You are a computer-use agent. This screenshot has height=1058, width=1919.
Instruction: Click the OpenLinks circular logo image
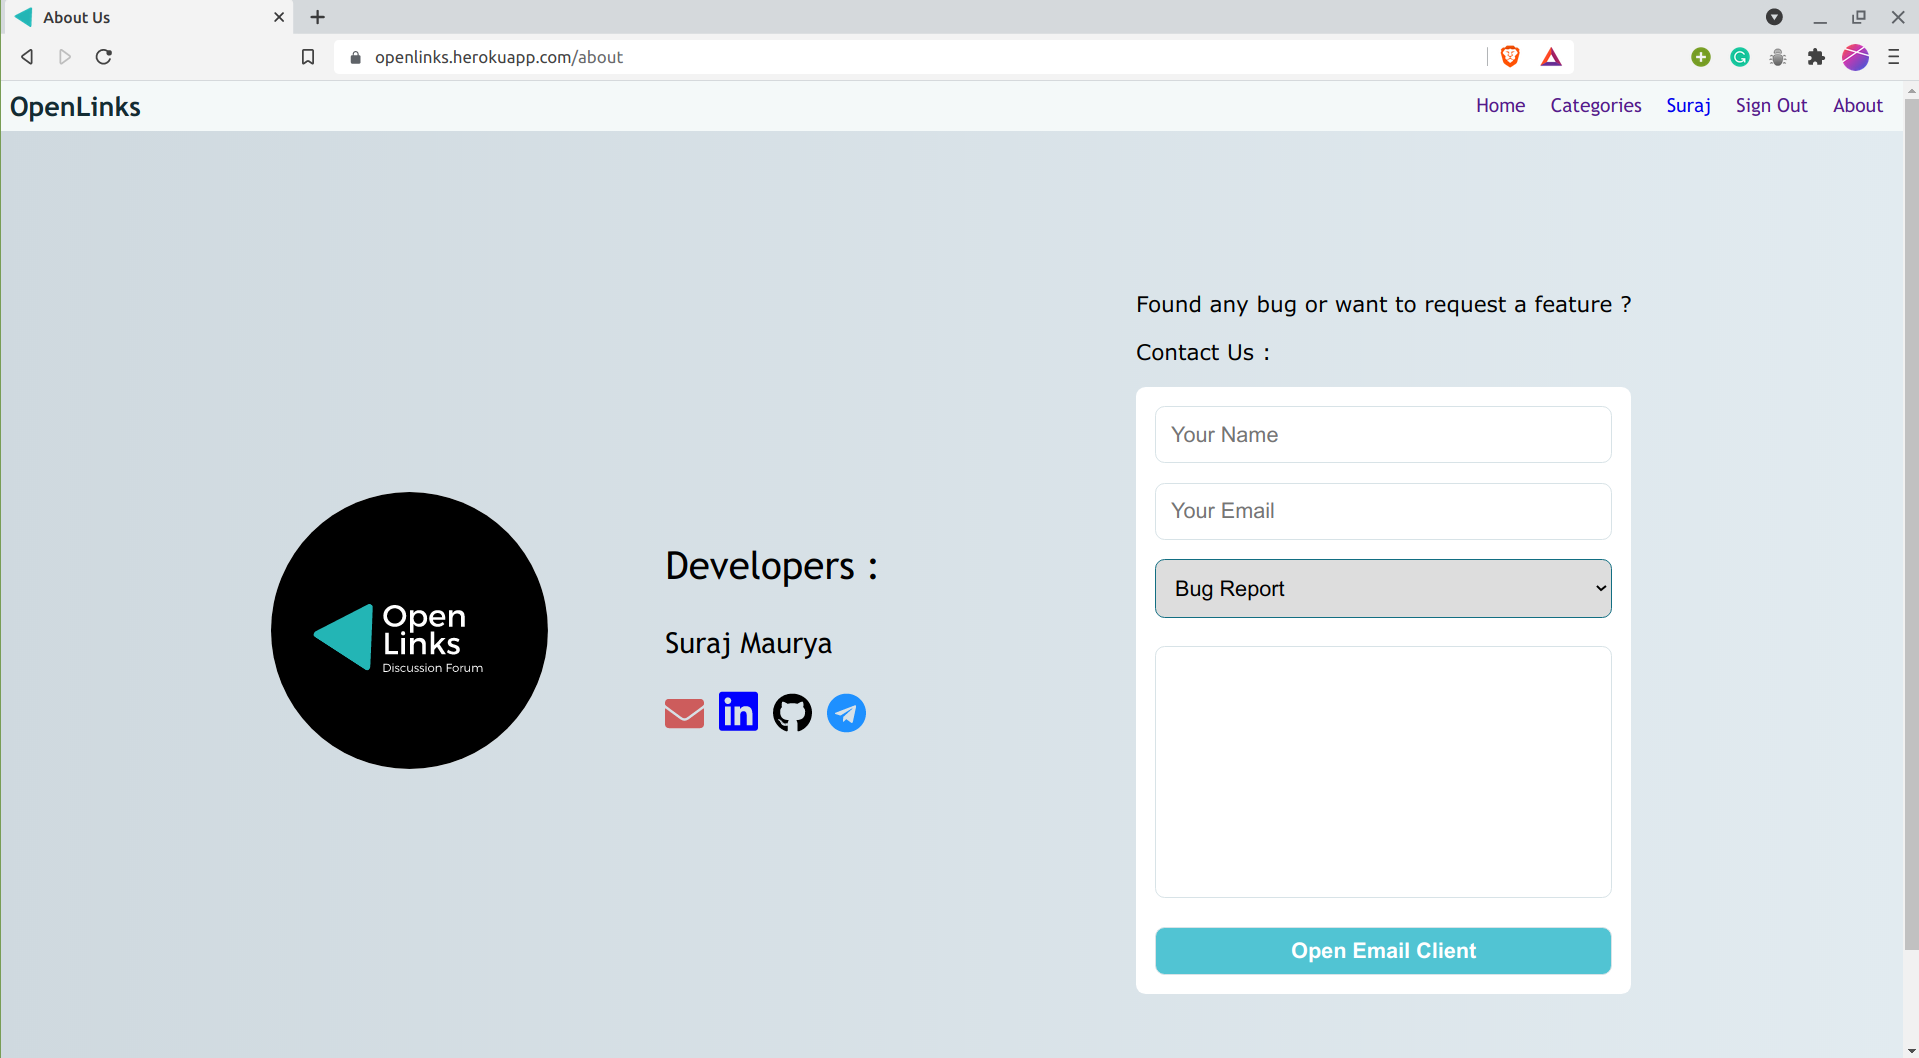pos(409,630)
